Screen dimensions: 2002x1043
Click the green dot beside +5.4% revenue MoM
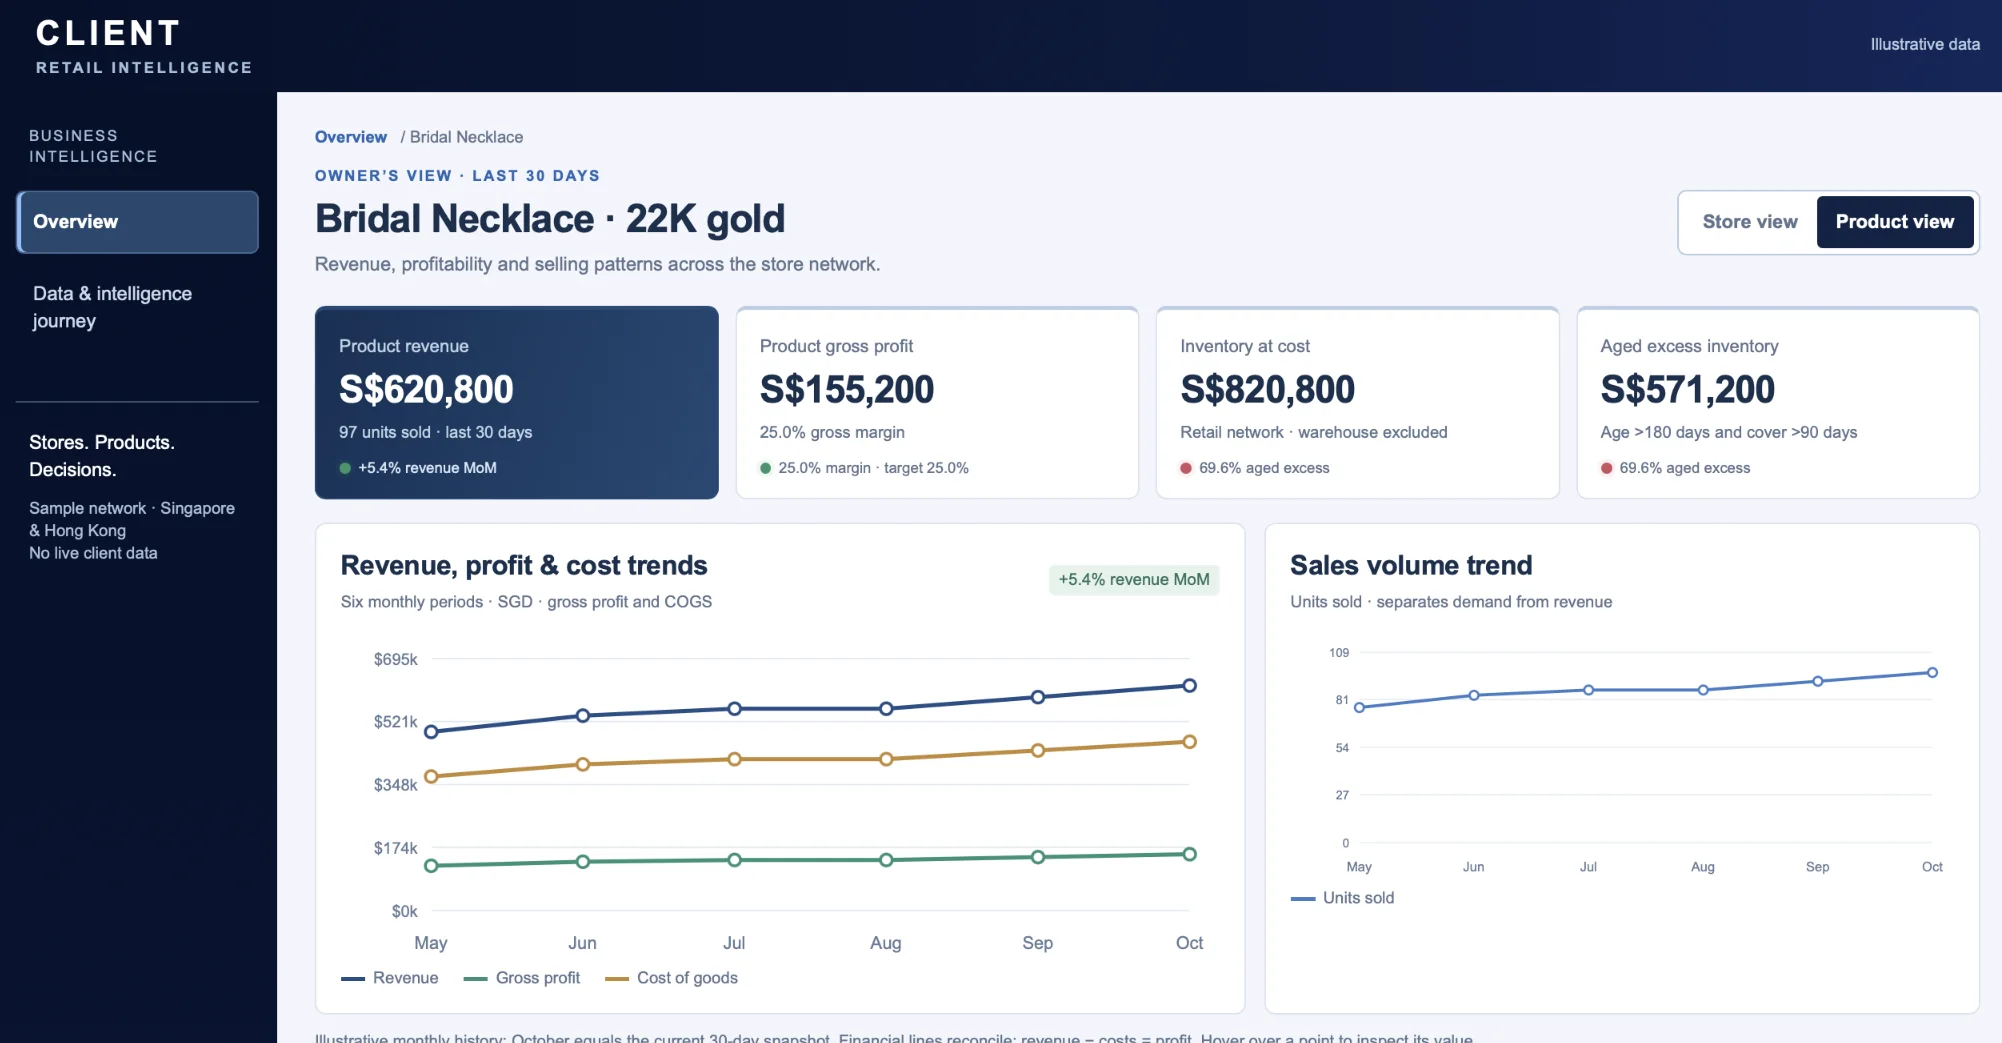(x=345, y=468)
